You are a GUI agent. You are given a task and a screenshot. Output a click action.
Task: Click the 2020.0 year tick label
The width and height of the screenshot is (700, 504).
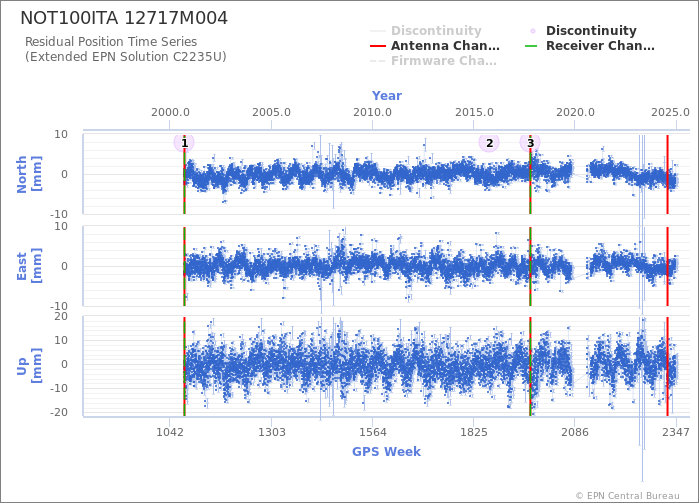pos(575,112)
